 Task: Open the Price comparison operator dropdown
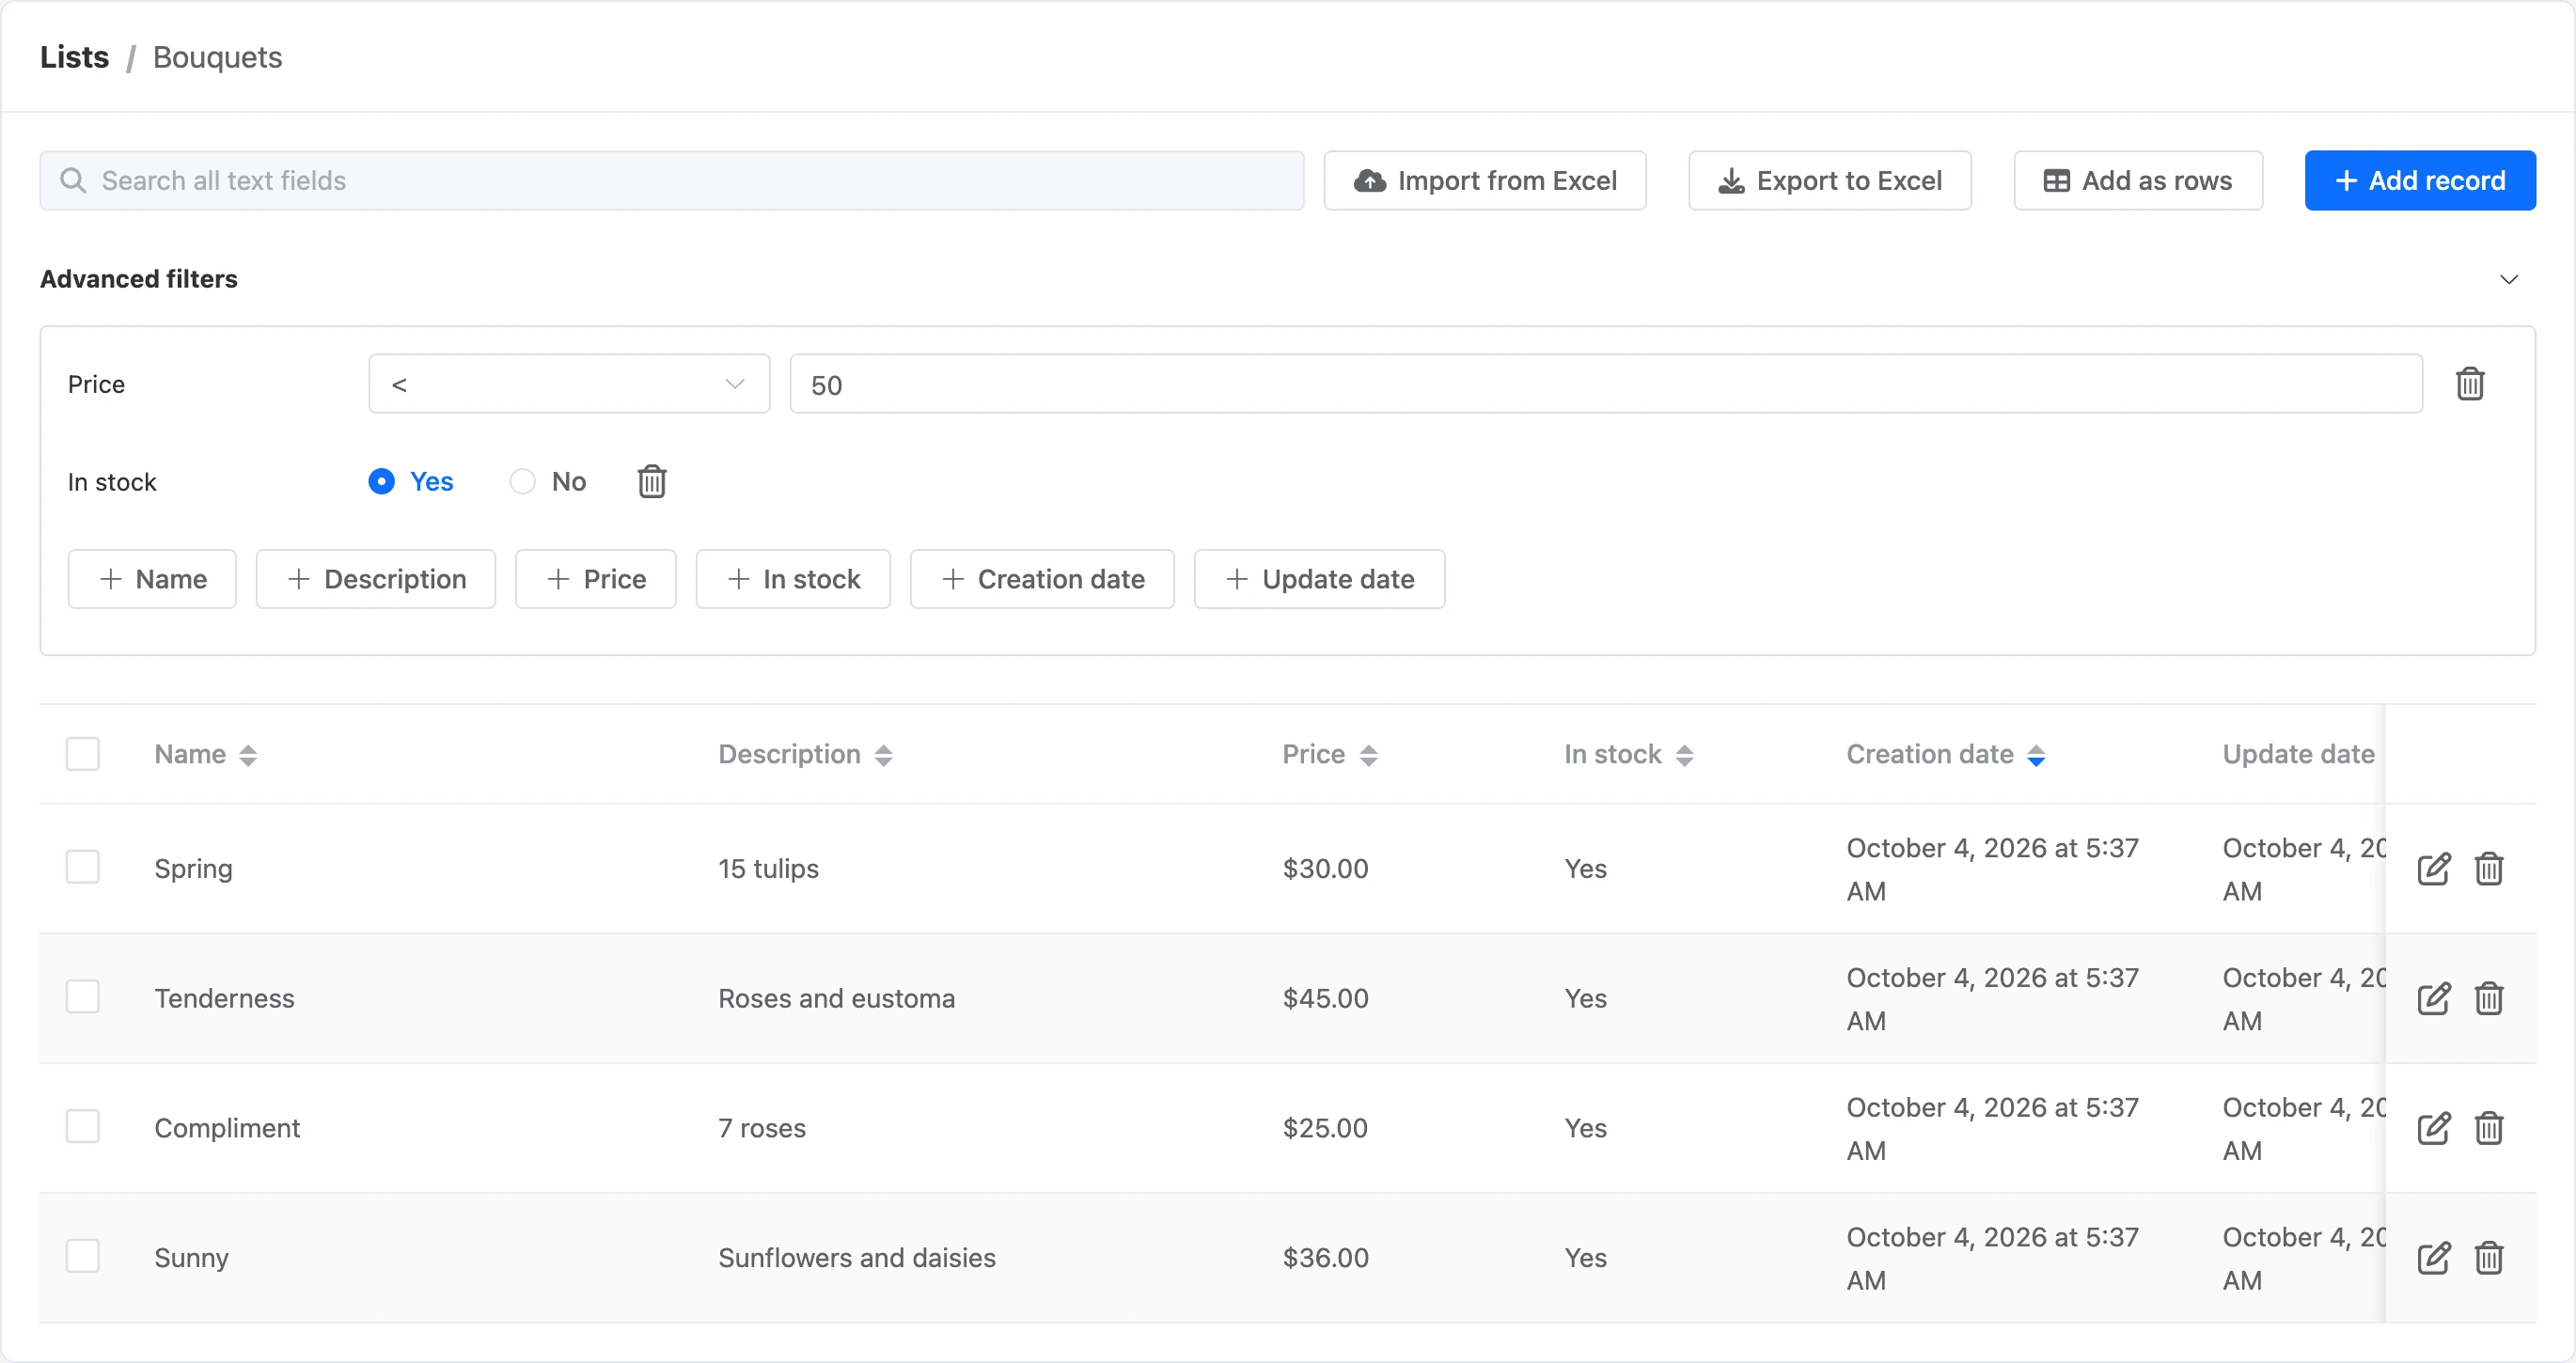569,384
